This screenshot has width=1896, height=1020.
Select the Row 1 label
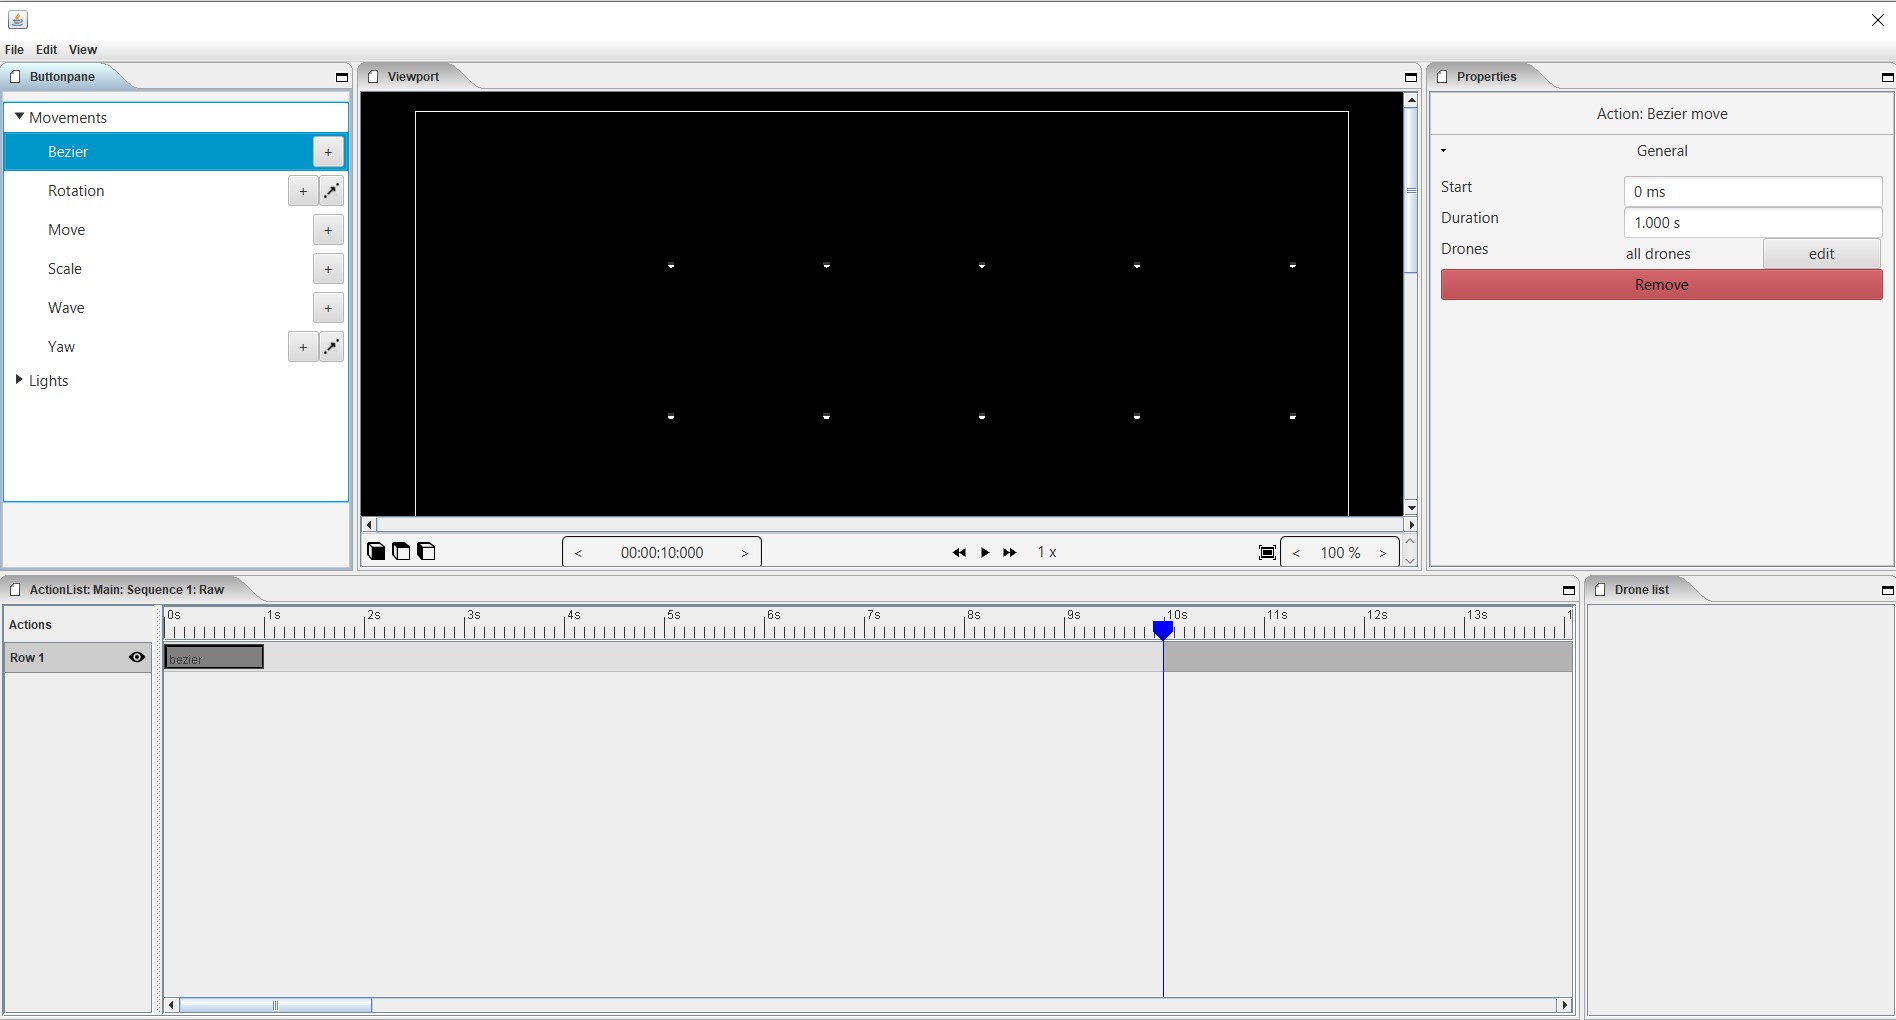tap(27, 657)
